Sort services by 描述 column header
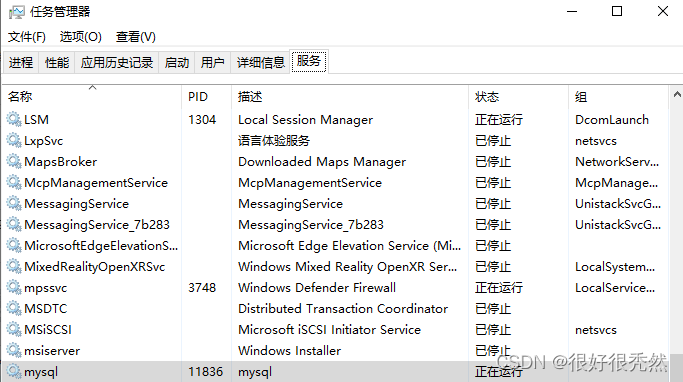This screenshot has width=683, height=382. click(350, 97)
